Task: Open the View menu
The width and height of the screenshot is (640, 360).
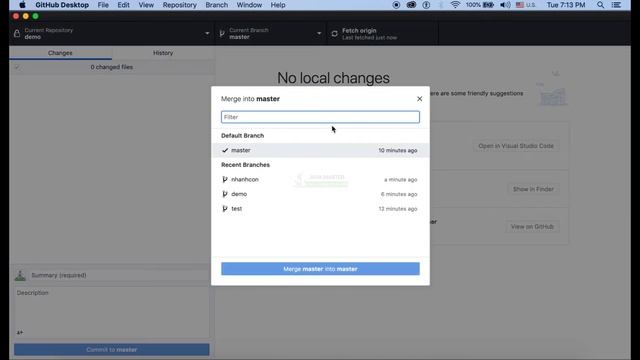Action: tap(146, 5)
